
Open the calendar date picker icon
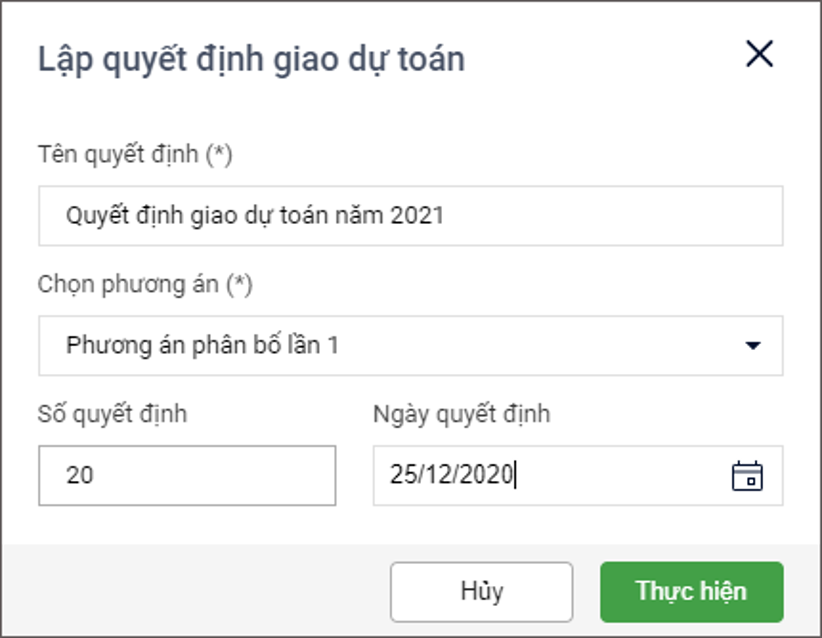click(747, 475)
